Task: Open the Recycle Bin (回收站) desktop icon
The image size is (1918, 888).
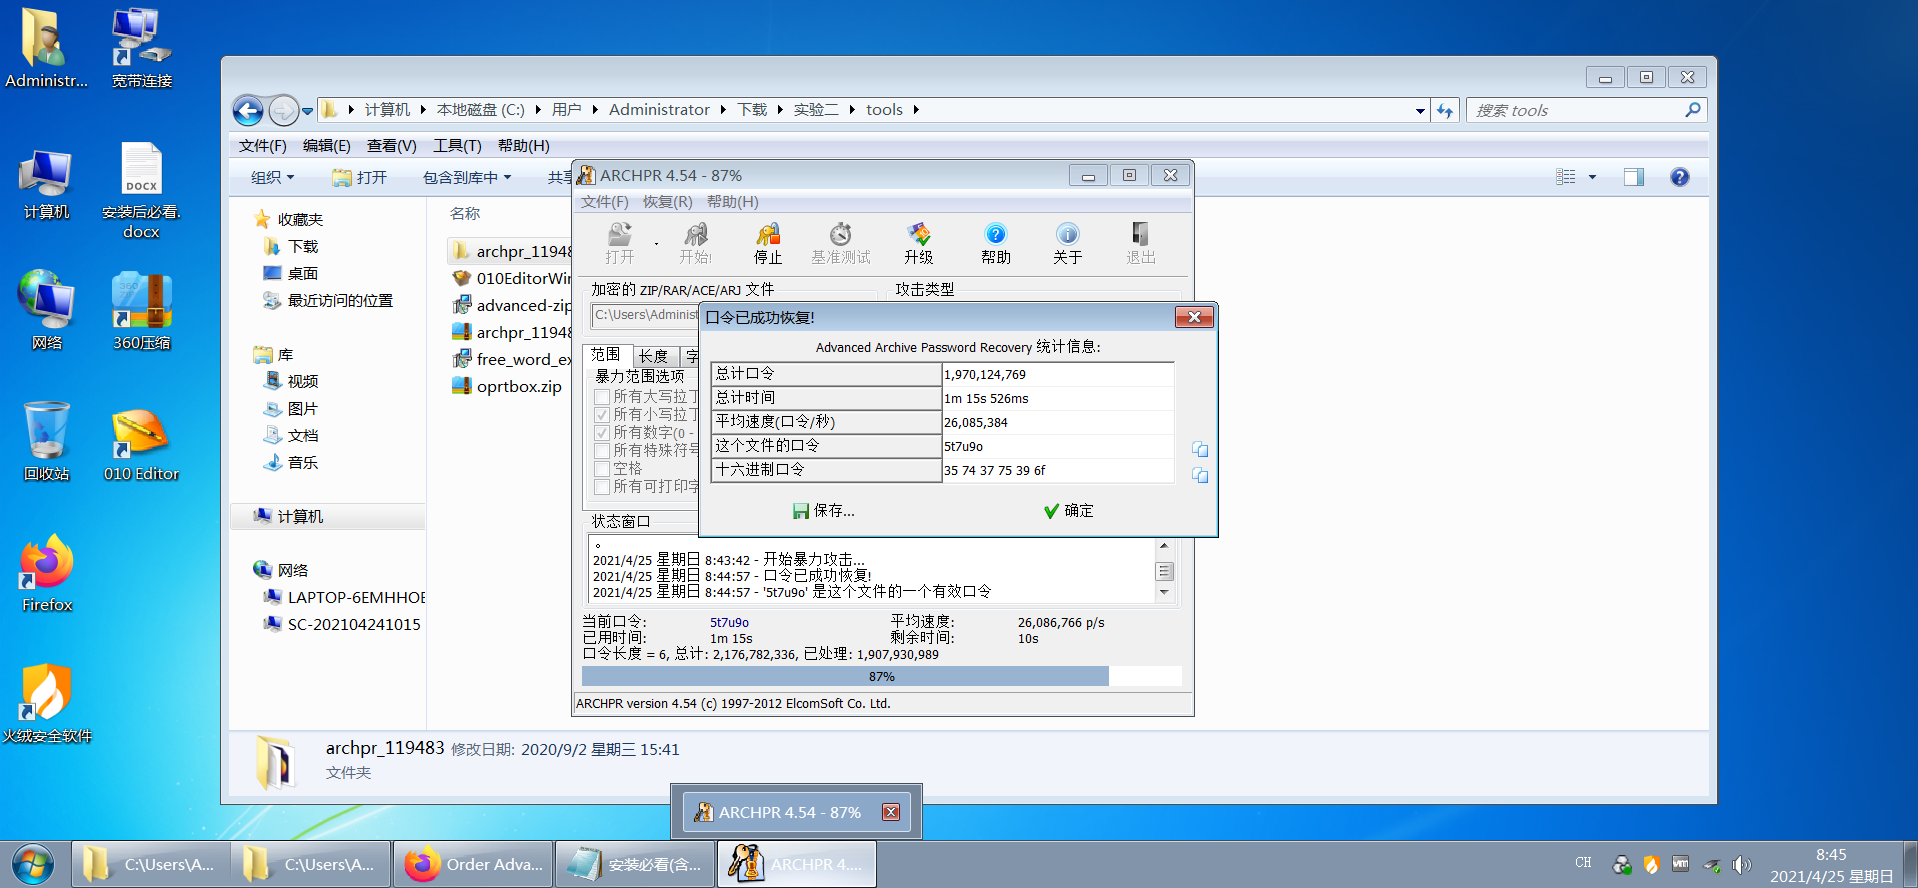Action: point(47,442)
